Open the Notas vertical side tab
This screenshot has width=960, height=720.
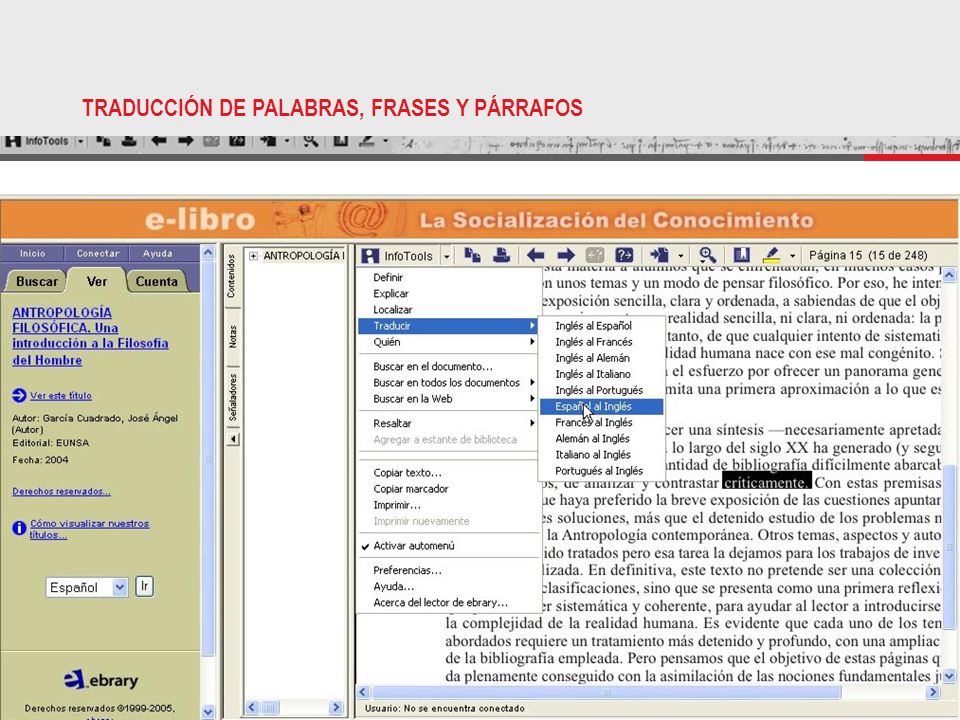pos(232,337)
